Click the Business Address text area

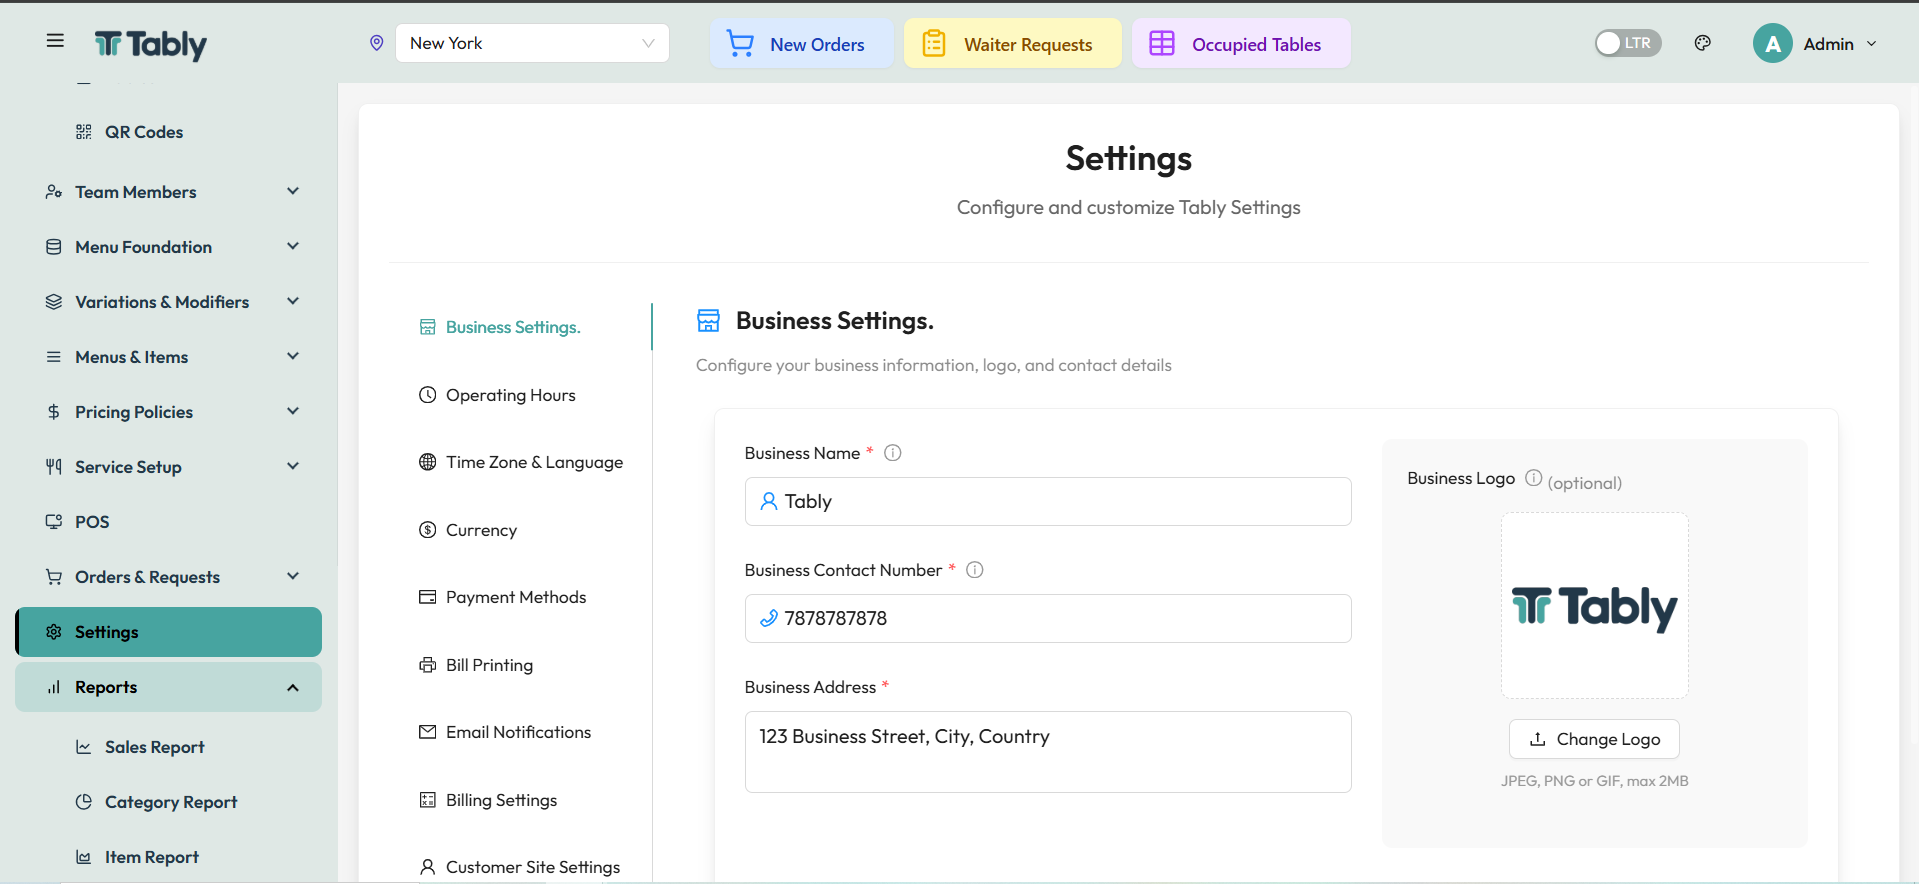pyautogui.click(x=1048, y=752)
